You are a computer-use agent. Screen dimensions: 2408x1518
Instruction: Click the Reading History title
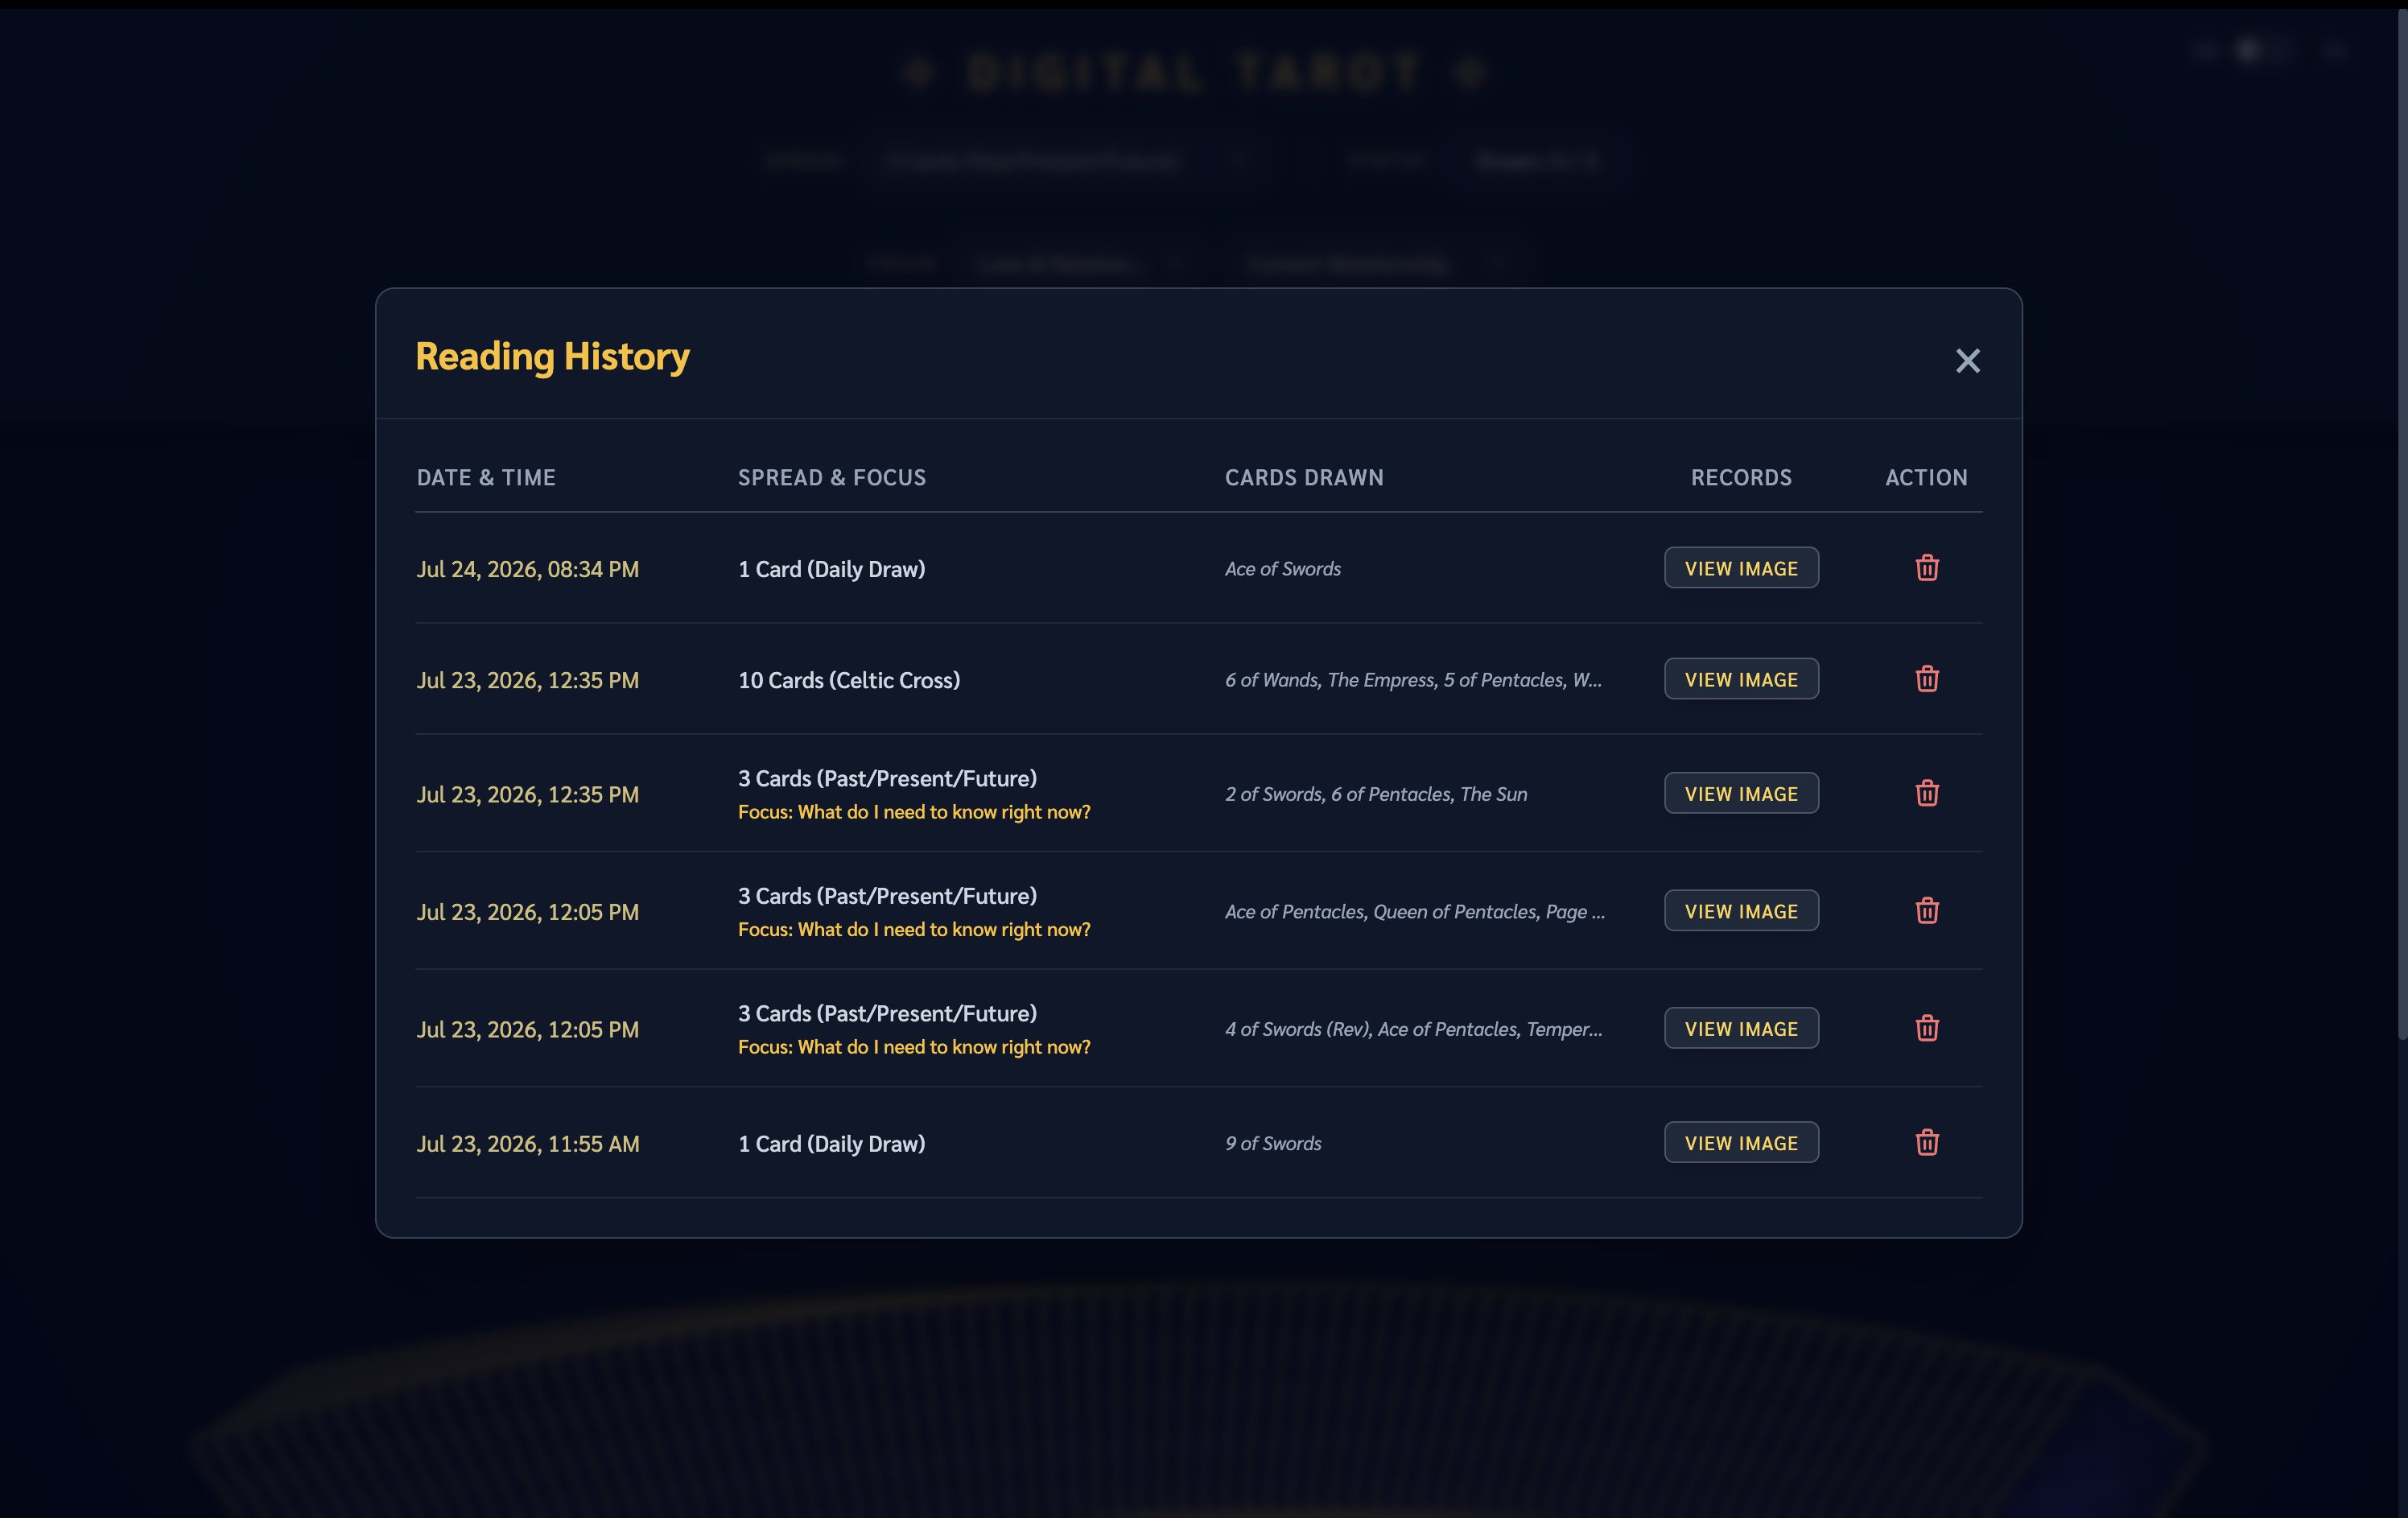(552, 357)
